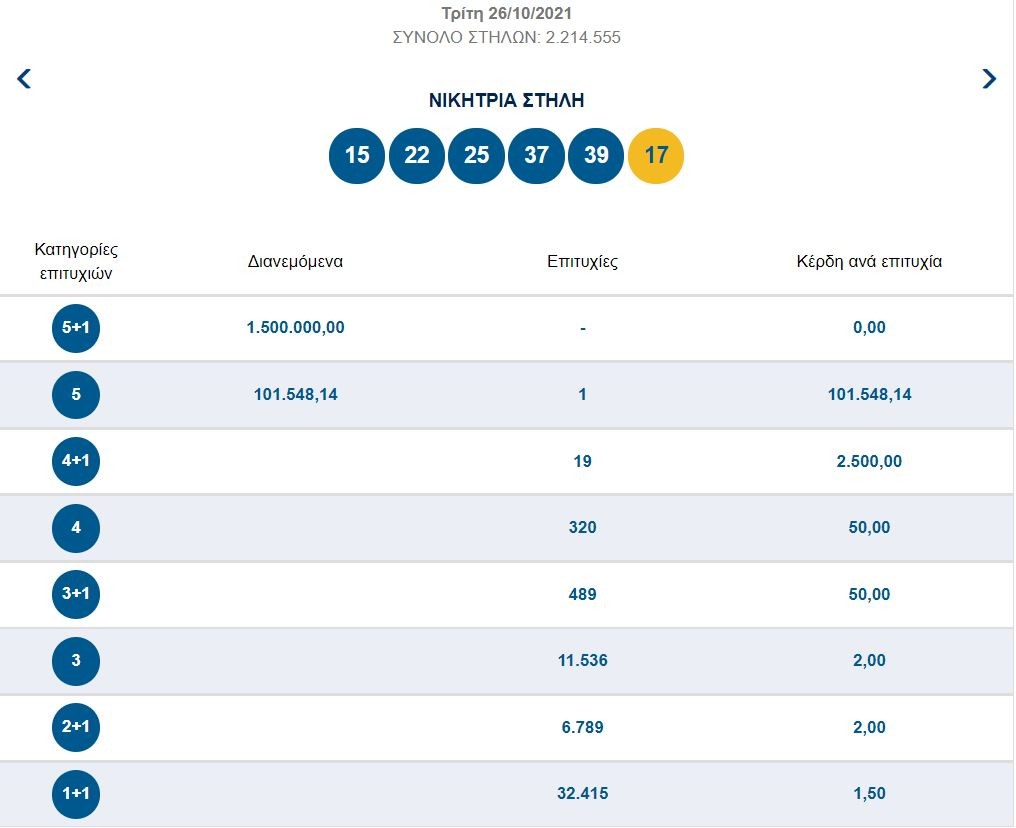Select winning number ball 39
This screenshot has height=828, width=1016.
coord(596,156)
